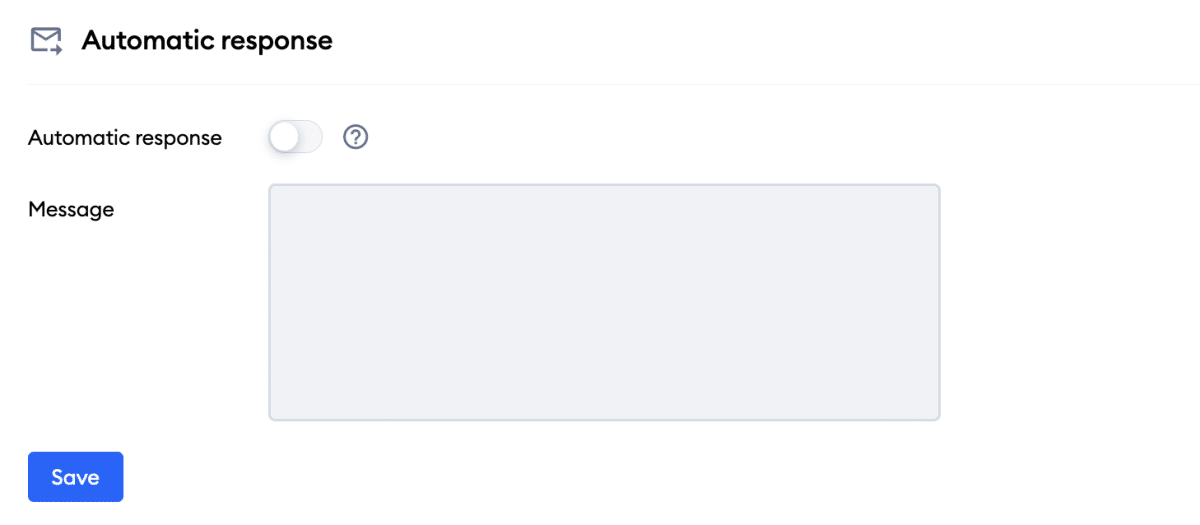
Task: Click the Save button below Message
Action: (x=75, y=477)
